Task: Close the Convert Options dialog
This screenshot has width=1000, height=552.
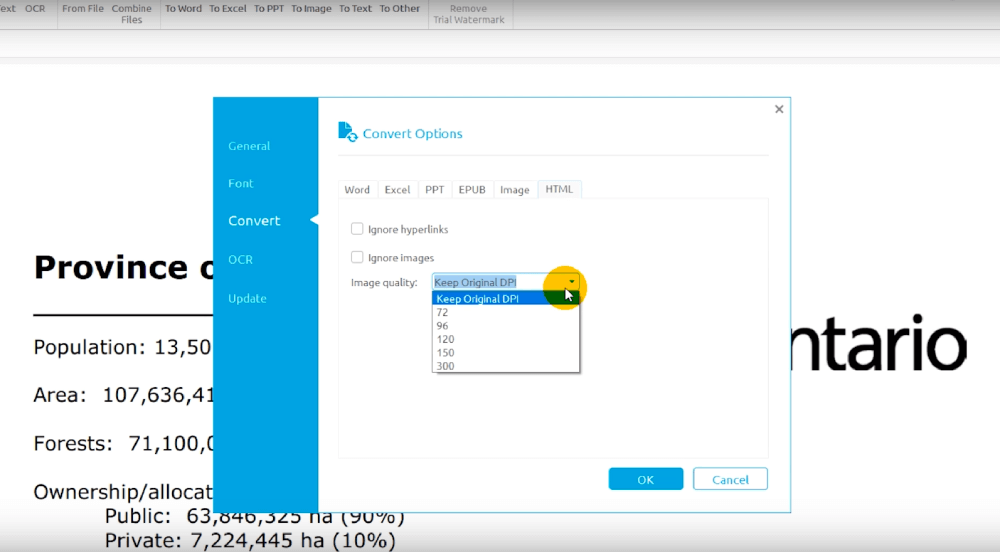Action: click(779, 109)
